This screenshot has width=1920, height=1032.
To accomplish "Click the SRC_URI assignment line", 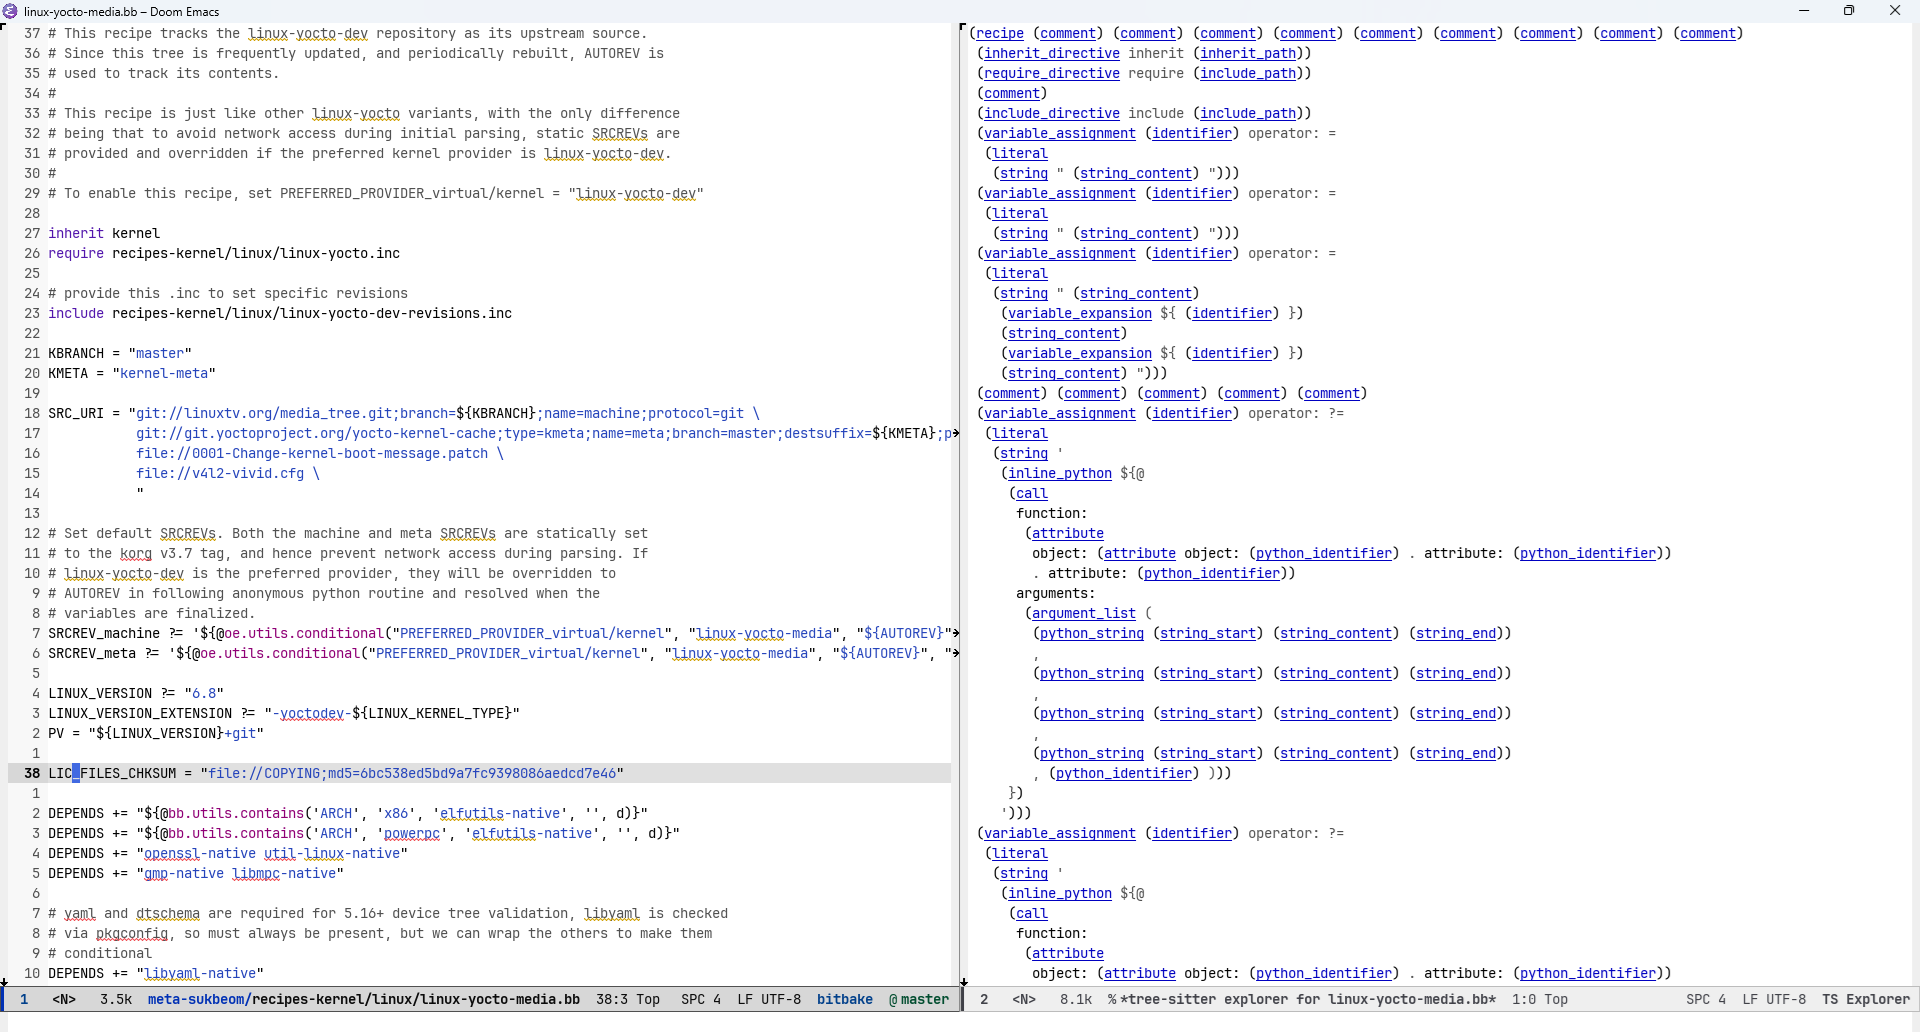I will click(x=404, y=413).
